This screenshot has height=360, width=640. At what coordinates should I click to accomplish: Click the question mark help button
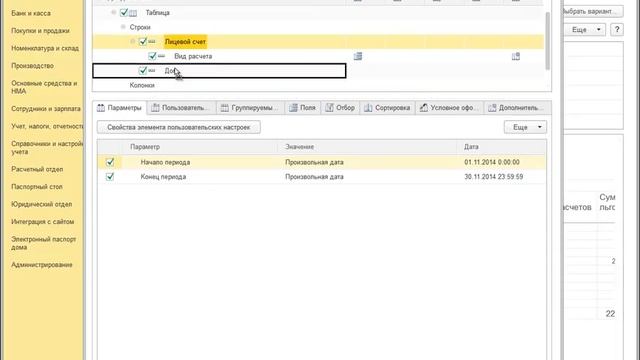(x=617, y=30)
